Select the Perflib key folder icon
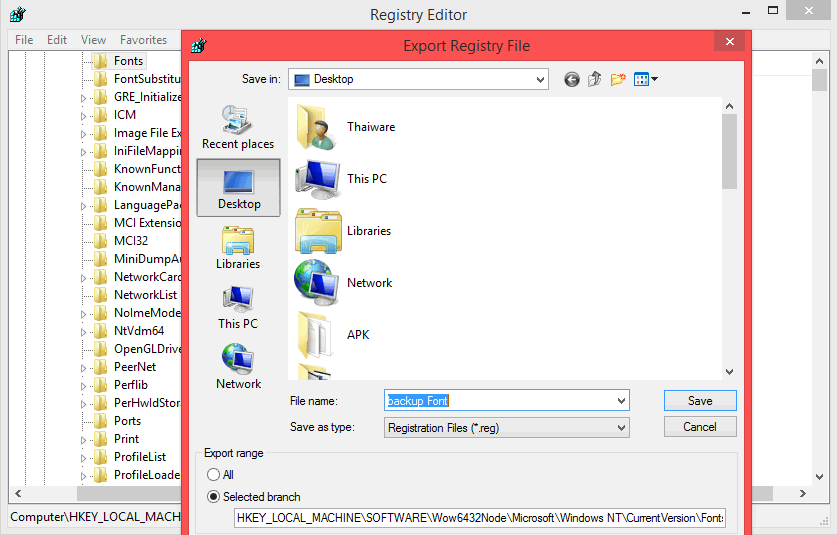838x535 pixels. coord(100,385)
